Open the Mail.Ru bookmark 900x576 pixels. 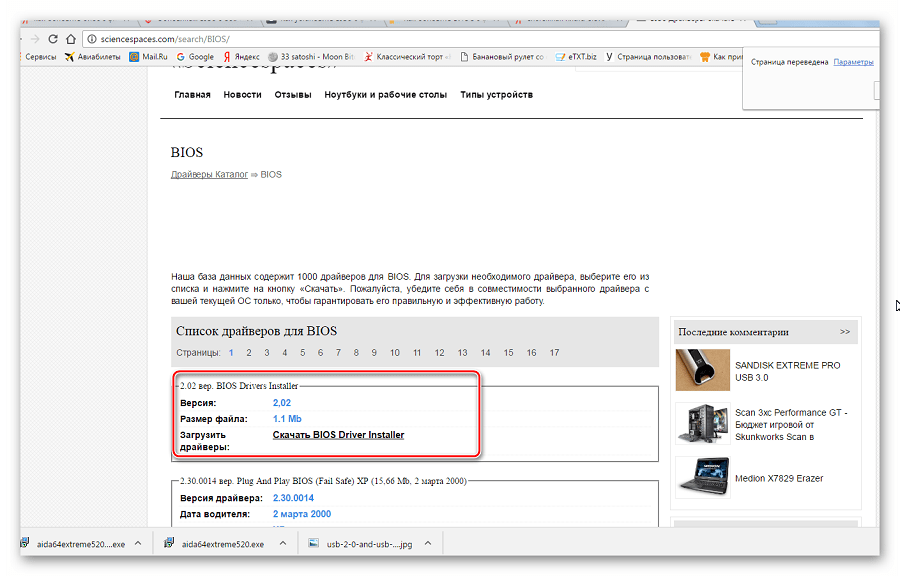[147, 57]
